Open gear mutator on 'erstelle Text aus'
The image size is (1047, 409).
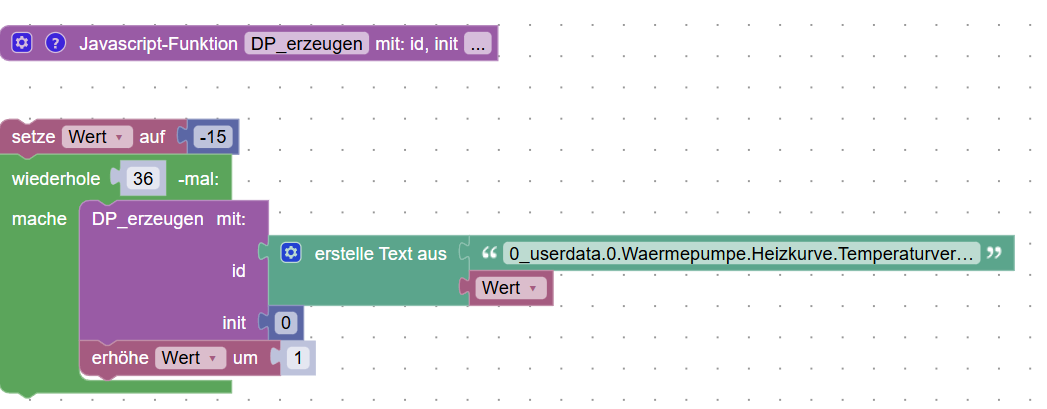(291, 254)
